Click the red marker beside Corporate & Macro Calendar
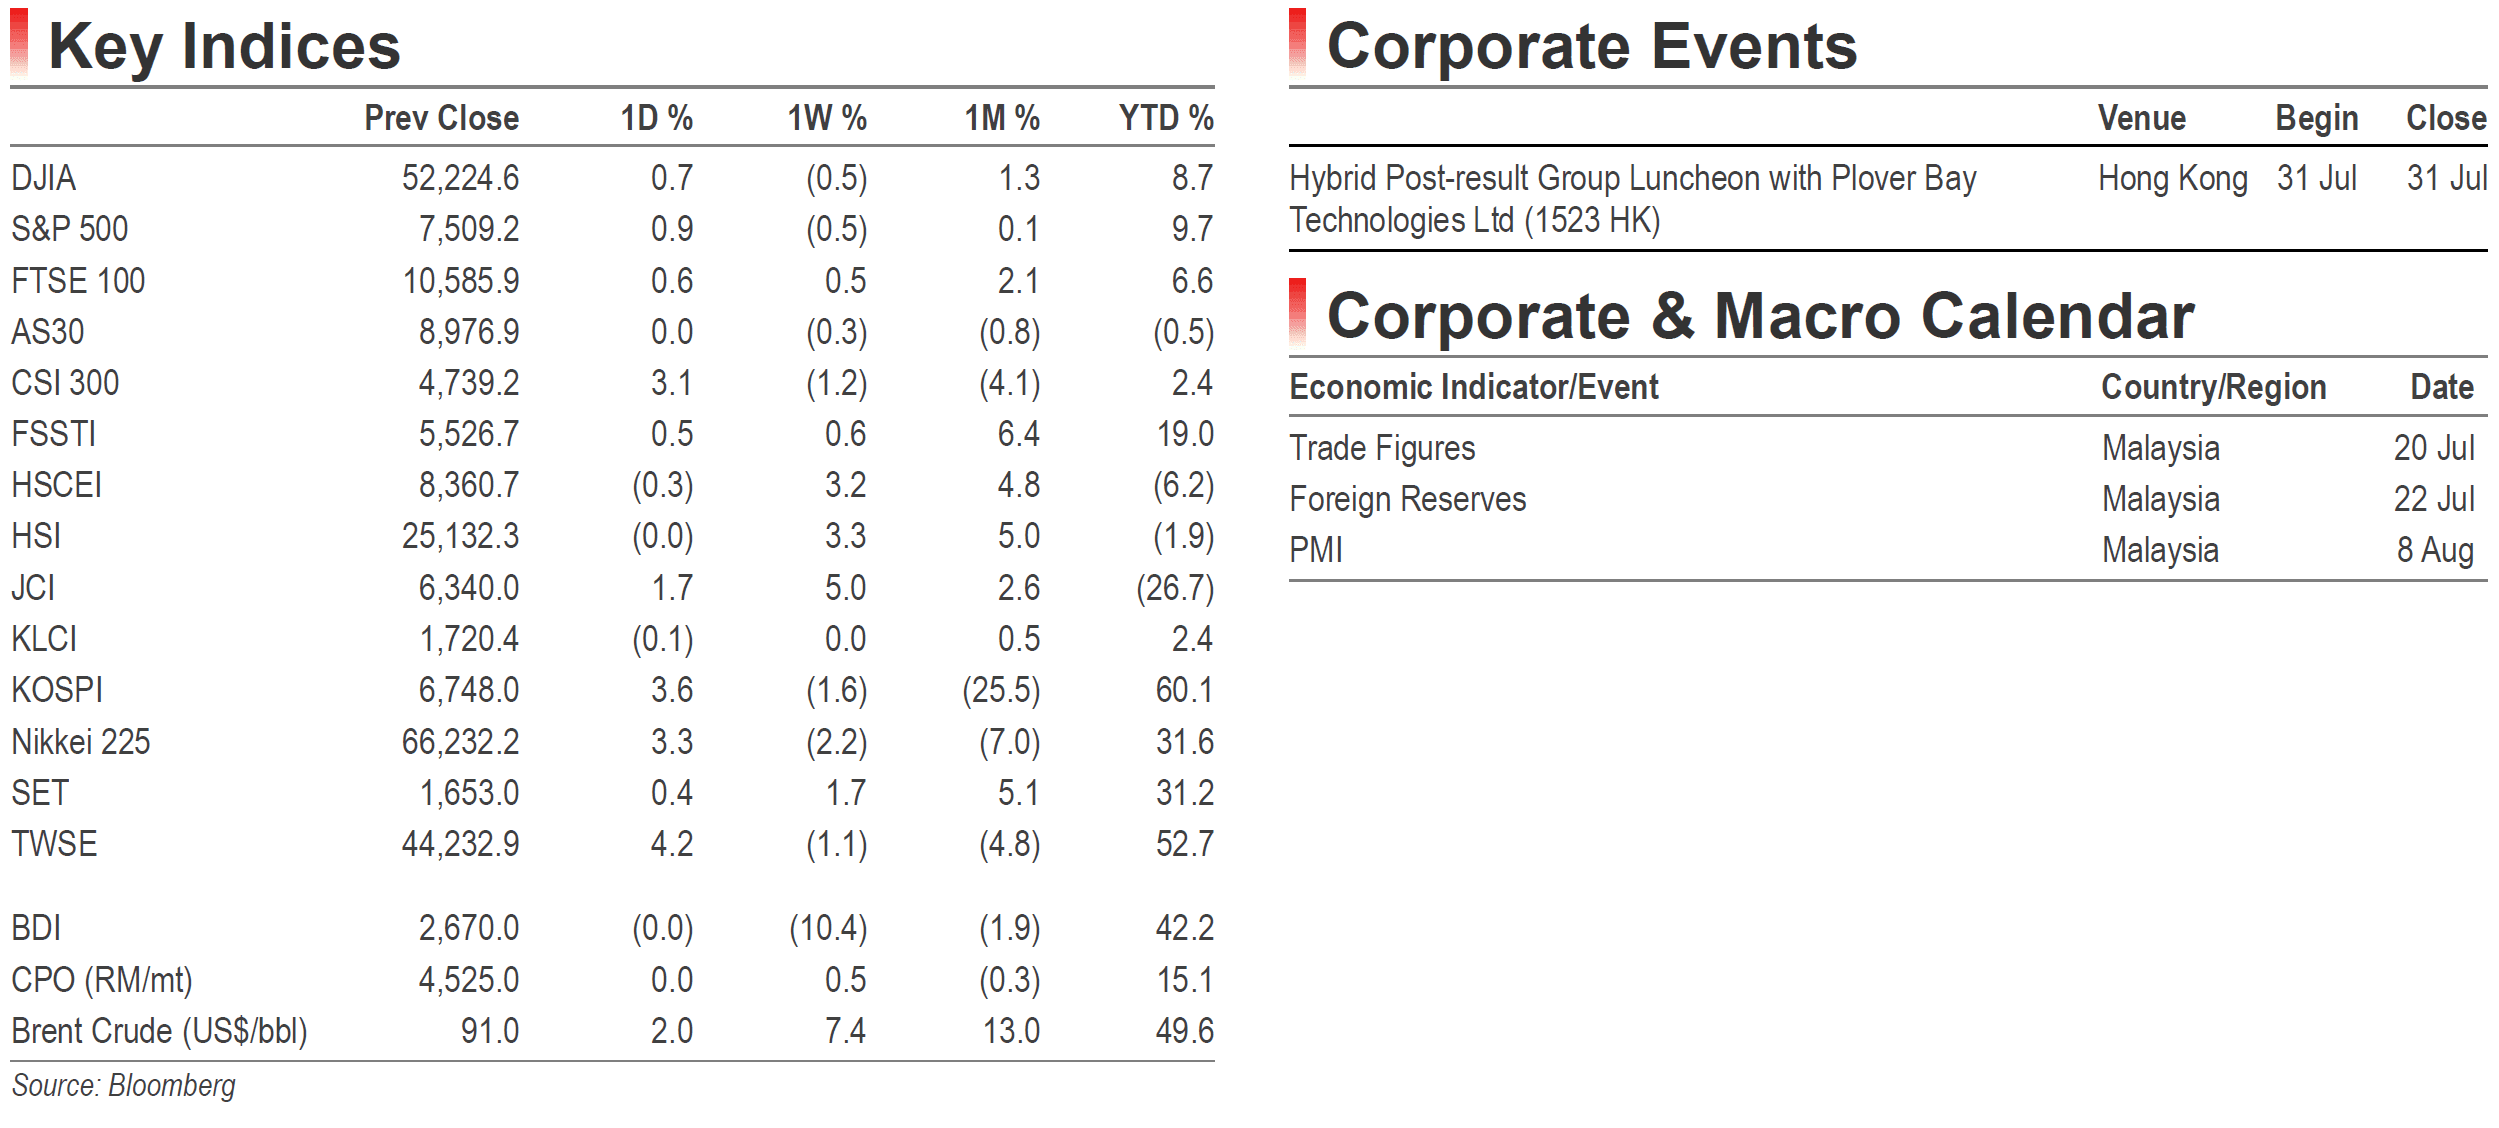2499x1128 pixels. click(x=1297, y=313)
